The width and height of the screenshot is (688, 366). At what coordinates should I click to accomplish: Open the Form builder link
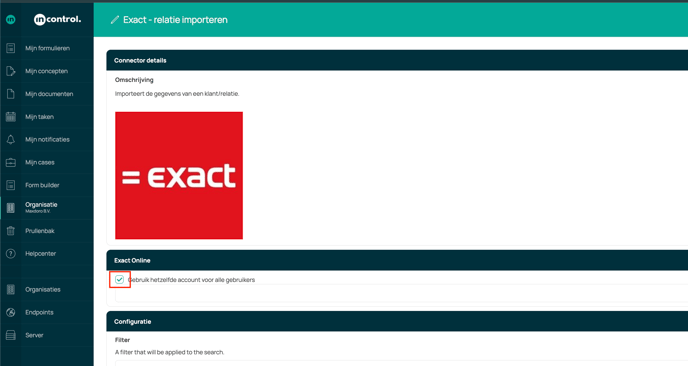pos(42,185)
